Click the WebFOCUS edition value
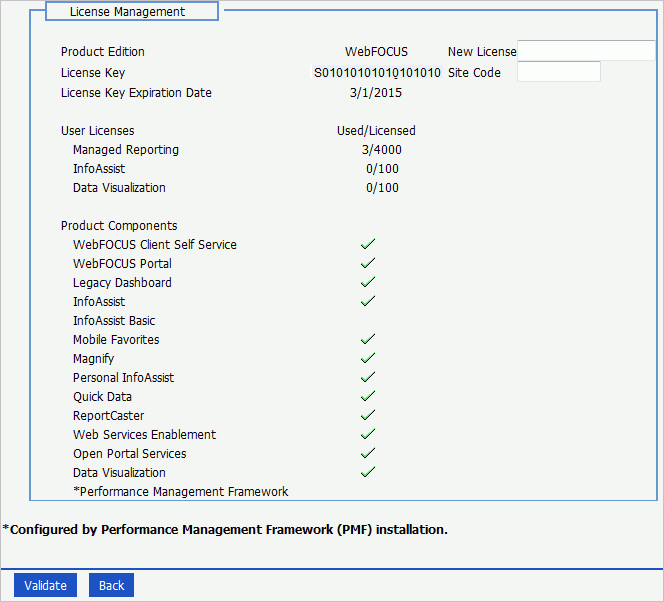This screenshot has width=664, height=602. coord(376,52)
